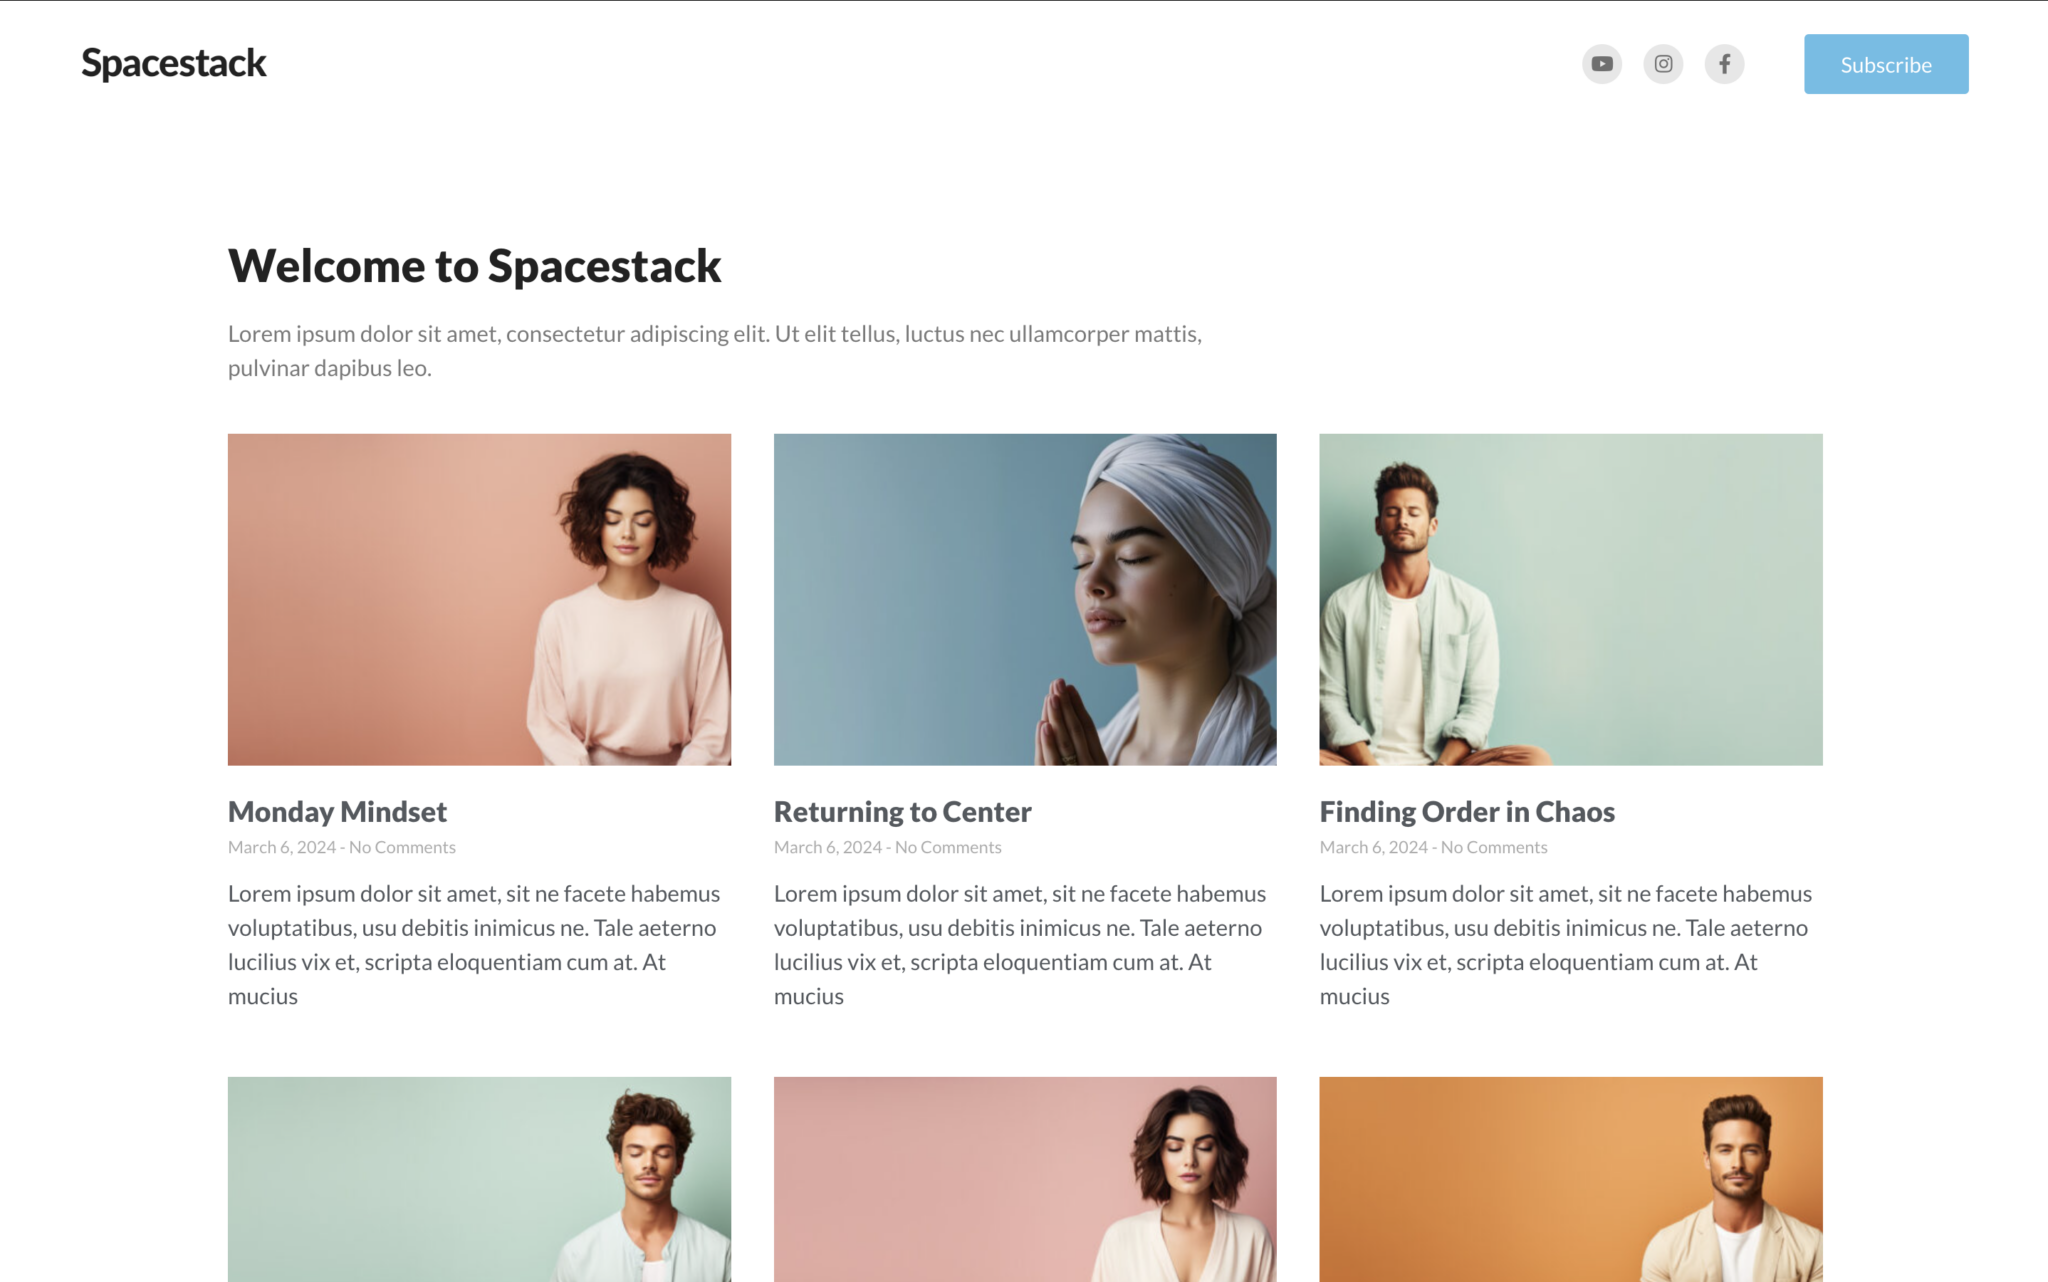Open the Facebook social icon
Viewport: 2048px width, 1282px height.
[1724, 64]
